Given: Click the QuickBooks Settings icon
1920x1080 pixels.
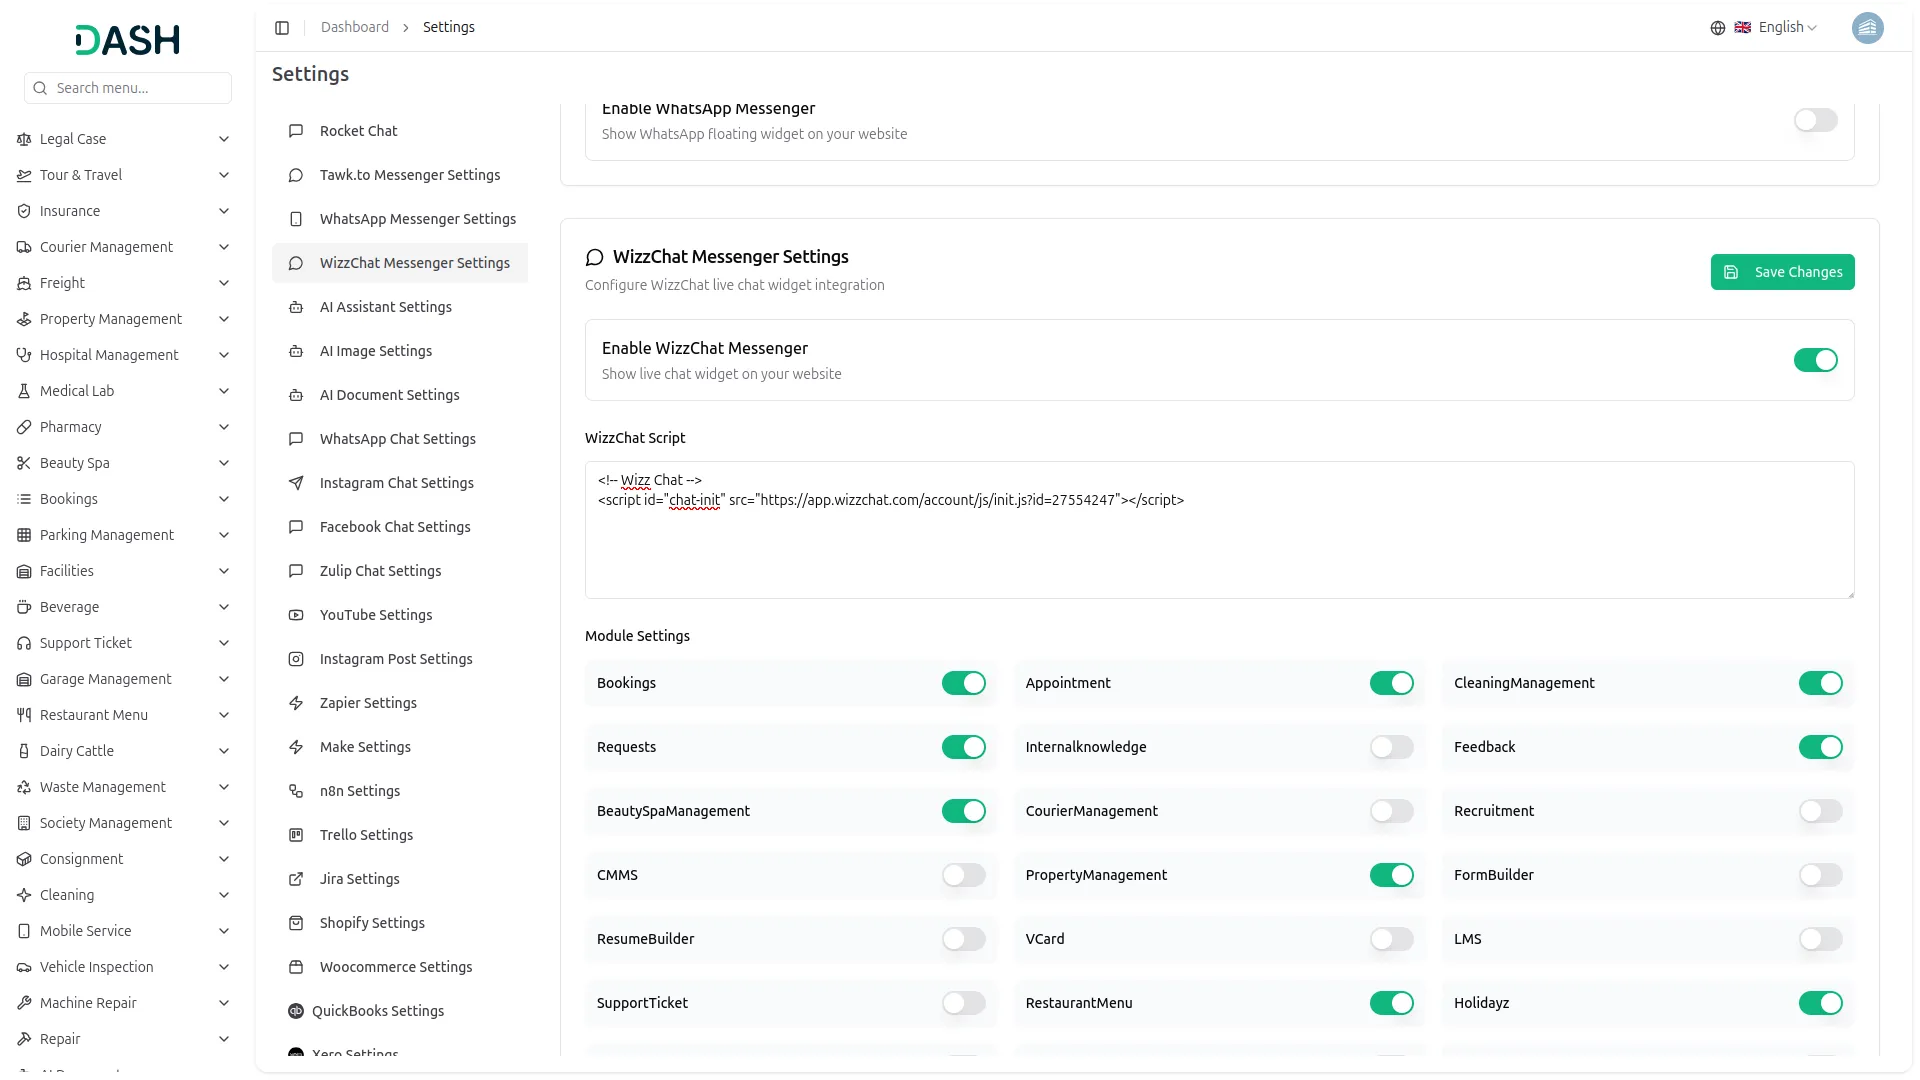Looking at the screenshot, I should click(296, 1011).
